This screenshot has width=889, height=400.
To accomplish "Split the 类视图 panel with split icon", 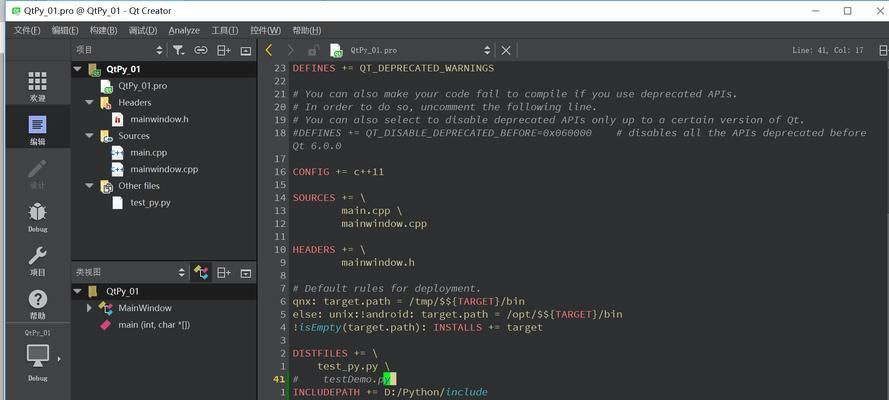I will tap(223, 273).
